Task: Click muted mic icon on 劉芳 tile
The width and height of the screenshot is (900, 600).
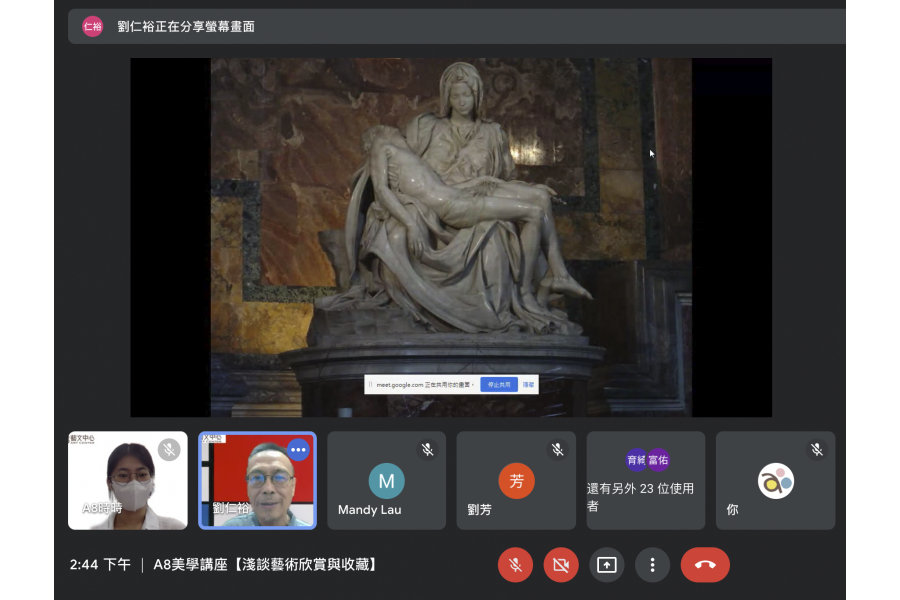Action: [557, 450]
